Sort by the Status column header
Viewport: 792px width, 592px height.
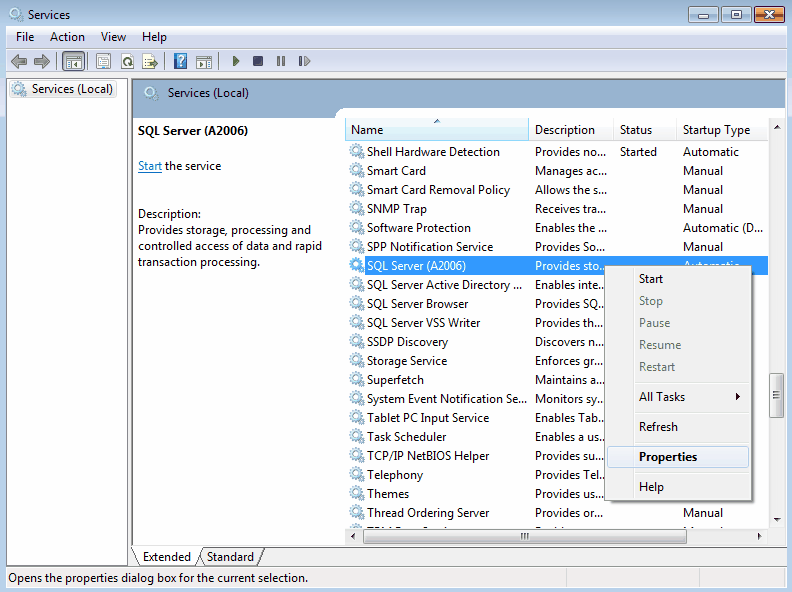(645, 130)
